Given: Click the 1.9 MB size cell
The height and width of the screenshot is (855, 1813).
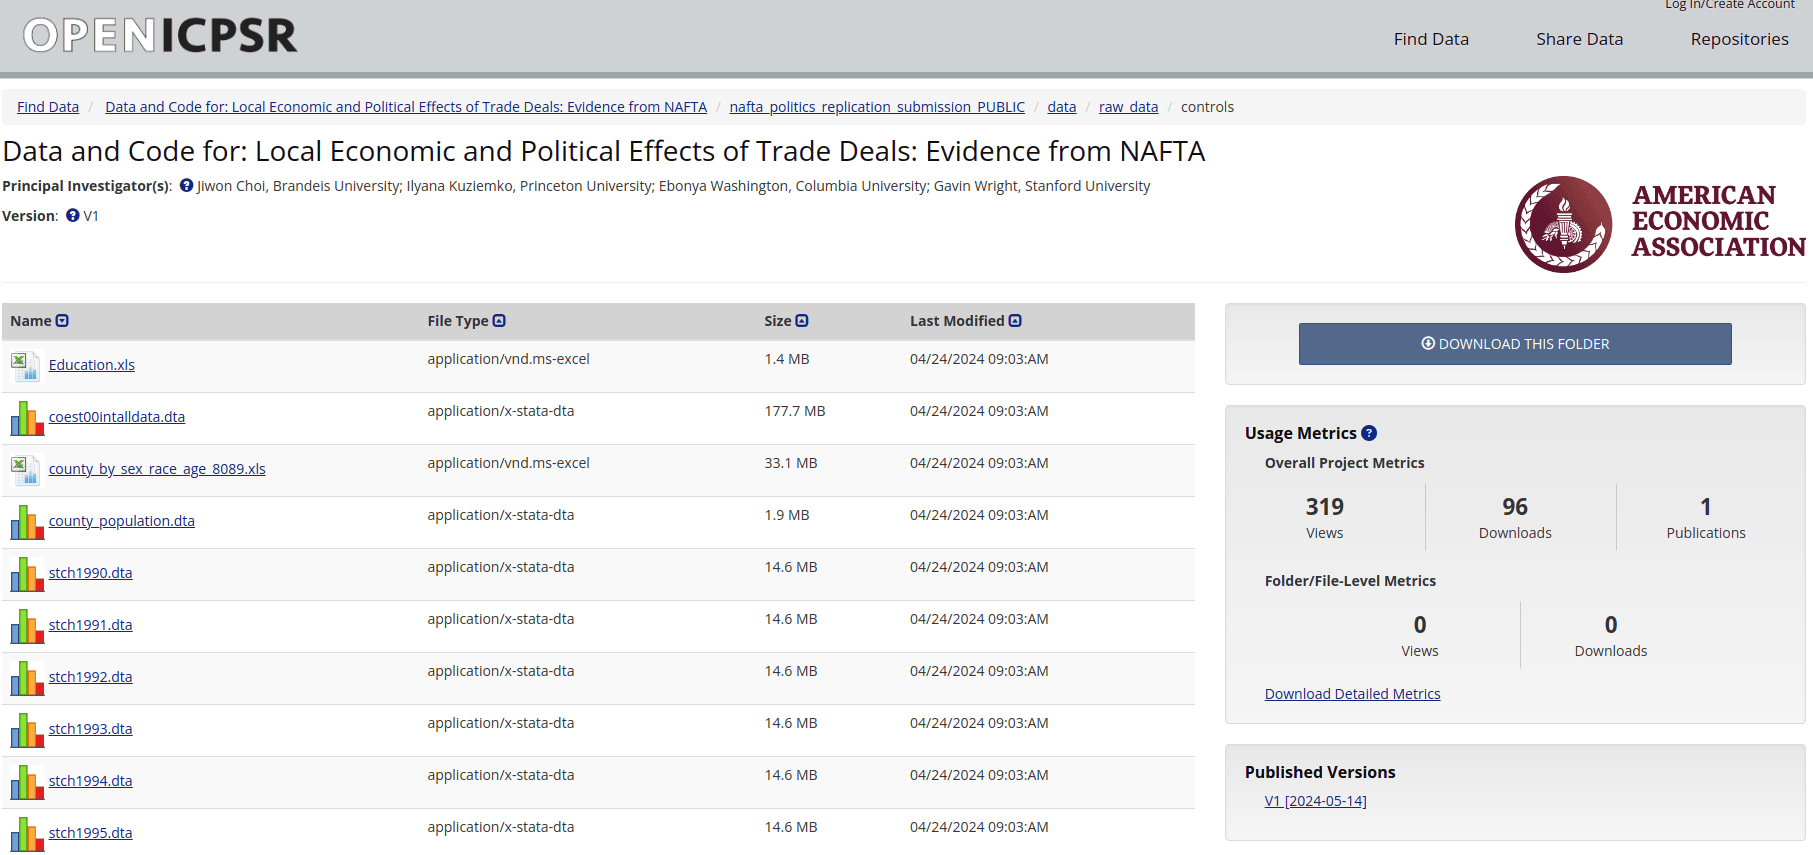Looking at the screenshot, I should pos(787,515).
